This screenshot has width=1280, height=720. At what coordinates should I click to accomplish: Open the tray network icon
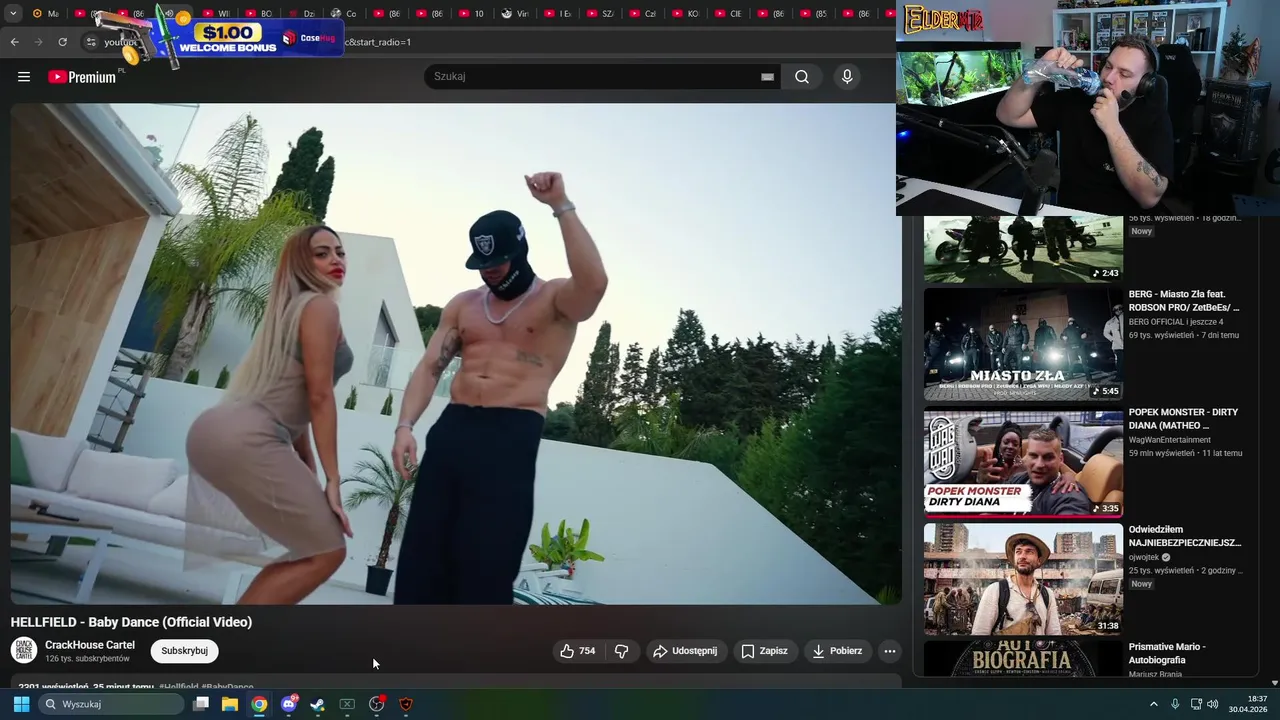click(x=1196, y=704)
